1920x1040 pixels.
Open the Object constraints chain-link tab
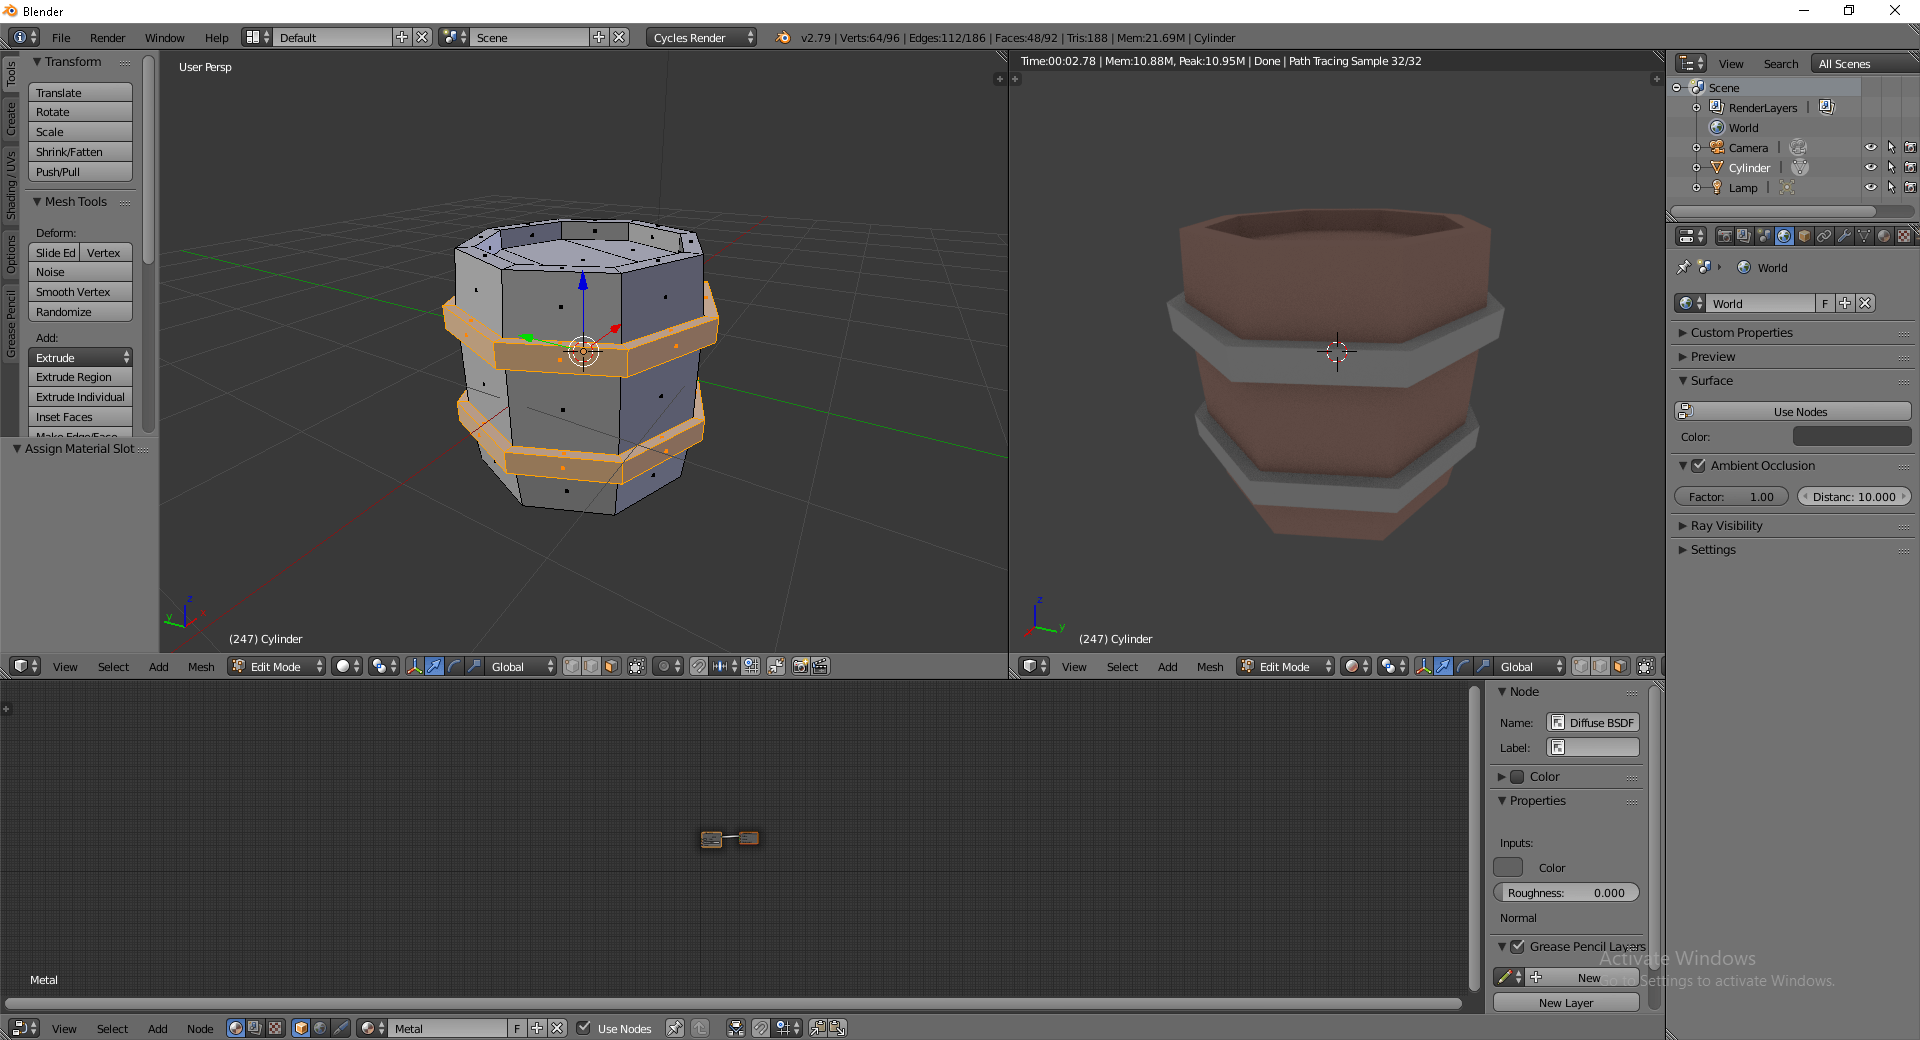coord(1824,236)
